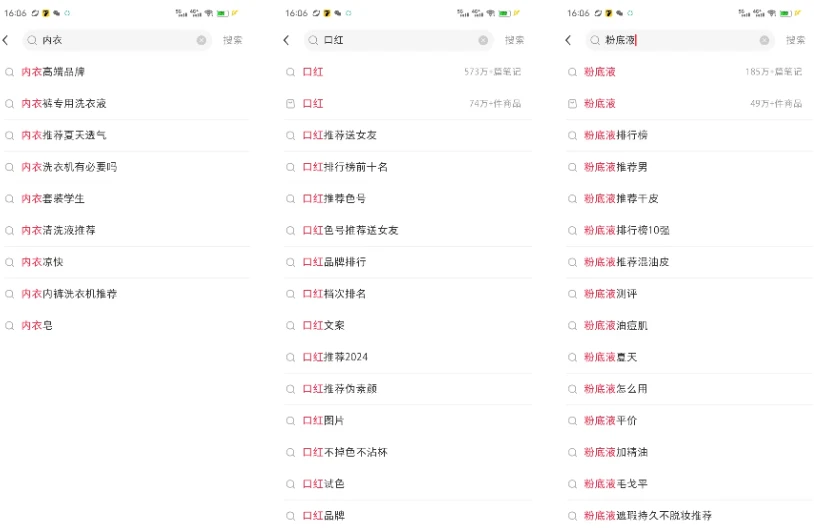Tap the shopping bag icon beside 粉底液 49万+ 件商品

tap(572, 103)
